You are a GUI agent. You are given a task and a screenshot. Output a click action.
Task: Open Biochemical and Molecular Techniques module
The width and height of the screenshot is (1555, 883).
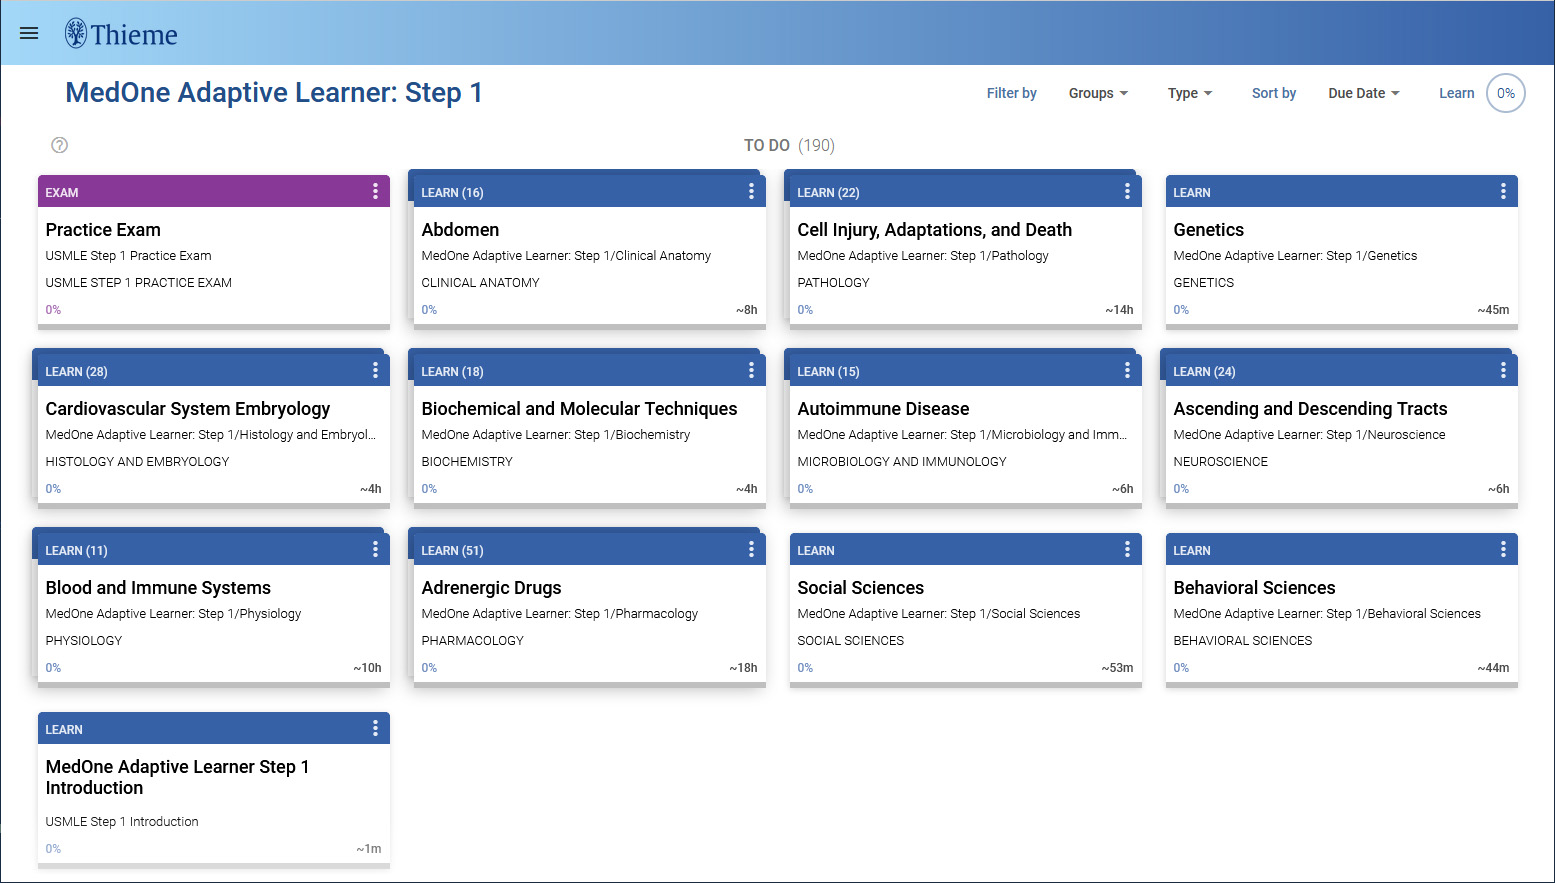tap(579, 409)
